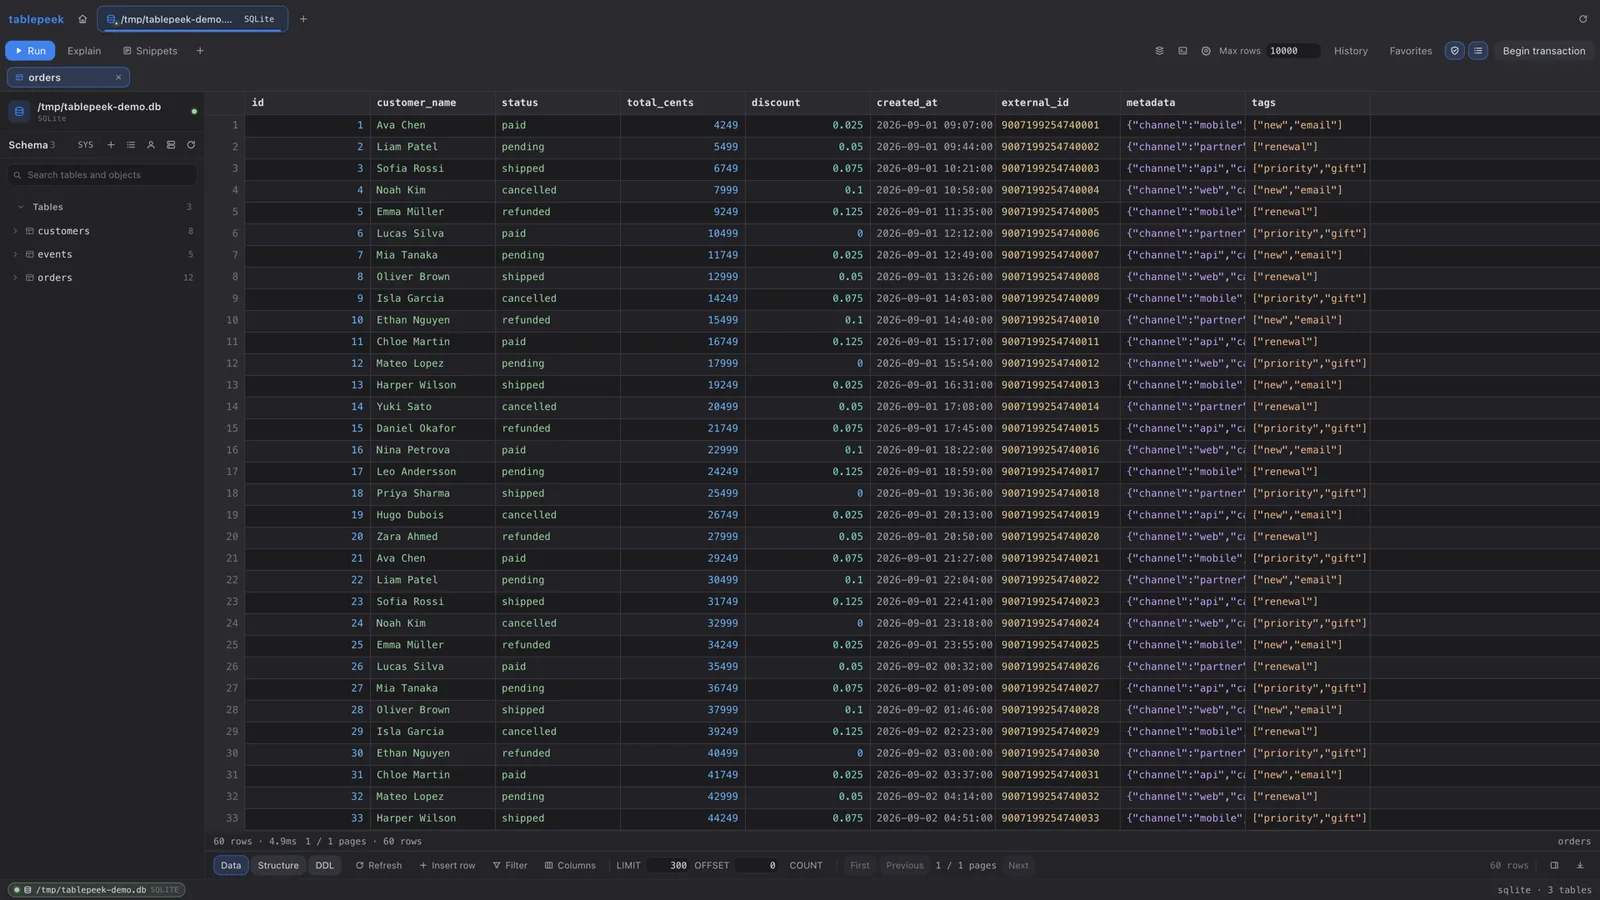Screen dimensions: 1600x900
Task: Expand the orders table in schema tree
Action: click(x=15, y=278)
